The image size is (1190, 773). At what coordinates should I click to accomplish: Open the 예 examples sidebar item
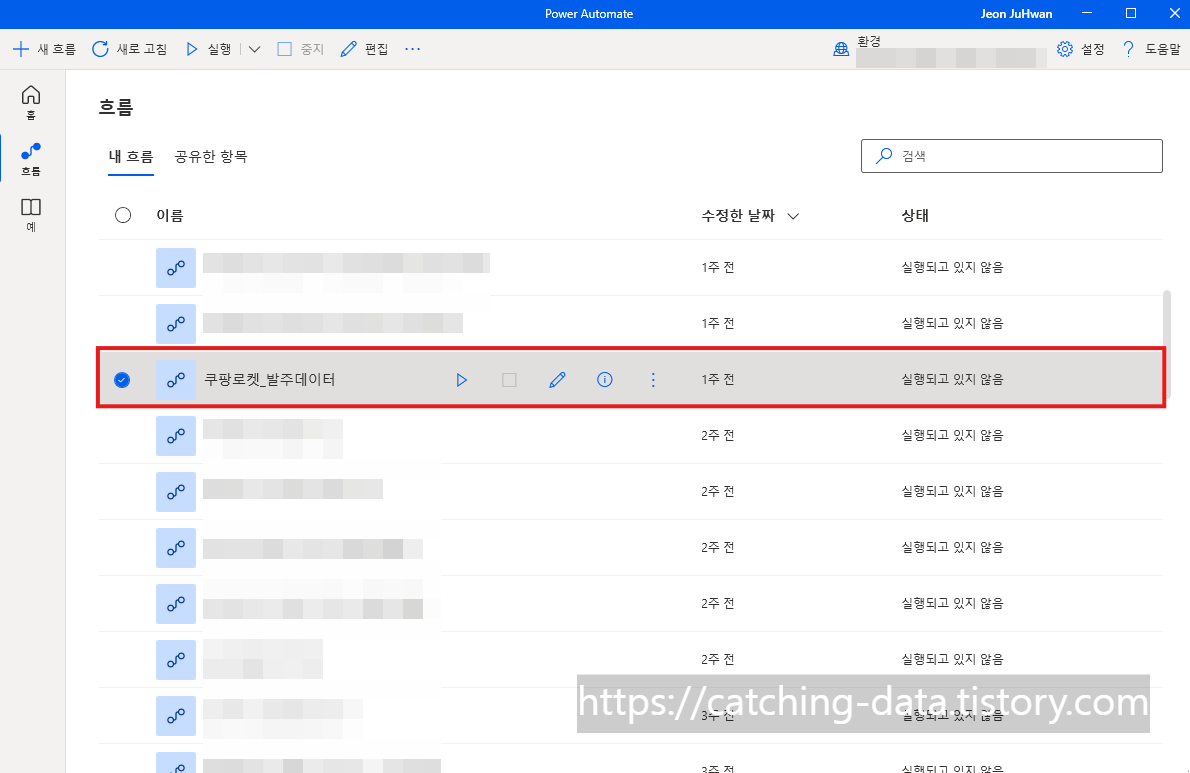31,215
